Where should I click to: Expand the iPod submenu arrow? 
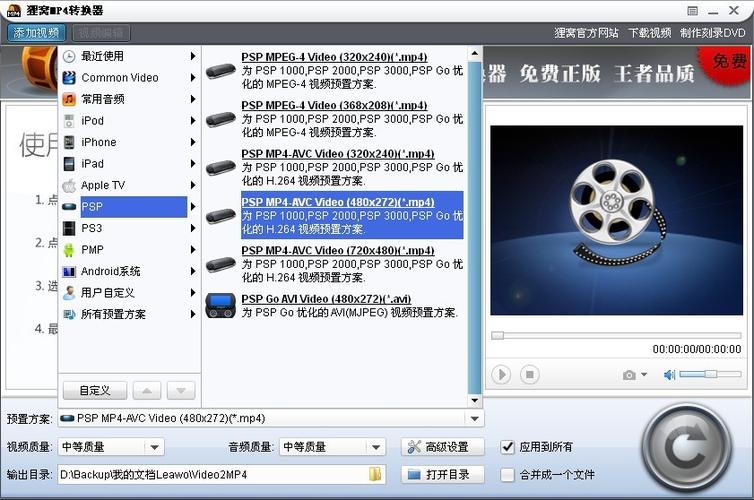pos(193,121)
